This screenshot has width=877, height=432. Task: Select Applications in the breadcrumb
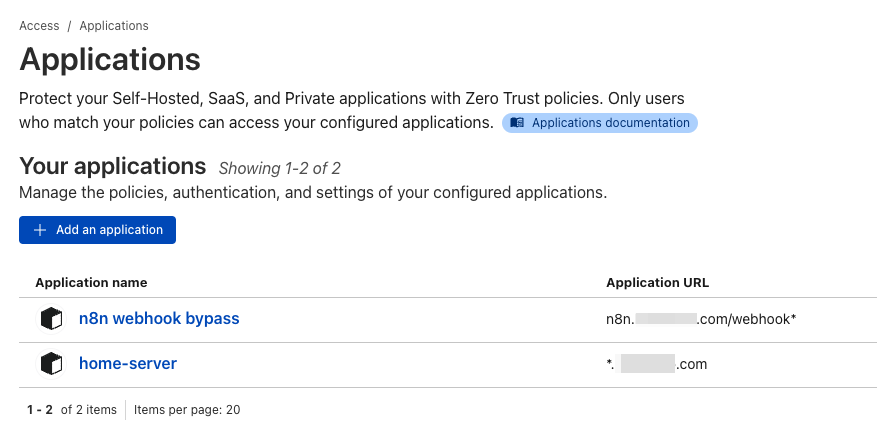(114, 26)
